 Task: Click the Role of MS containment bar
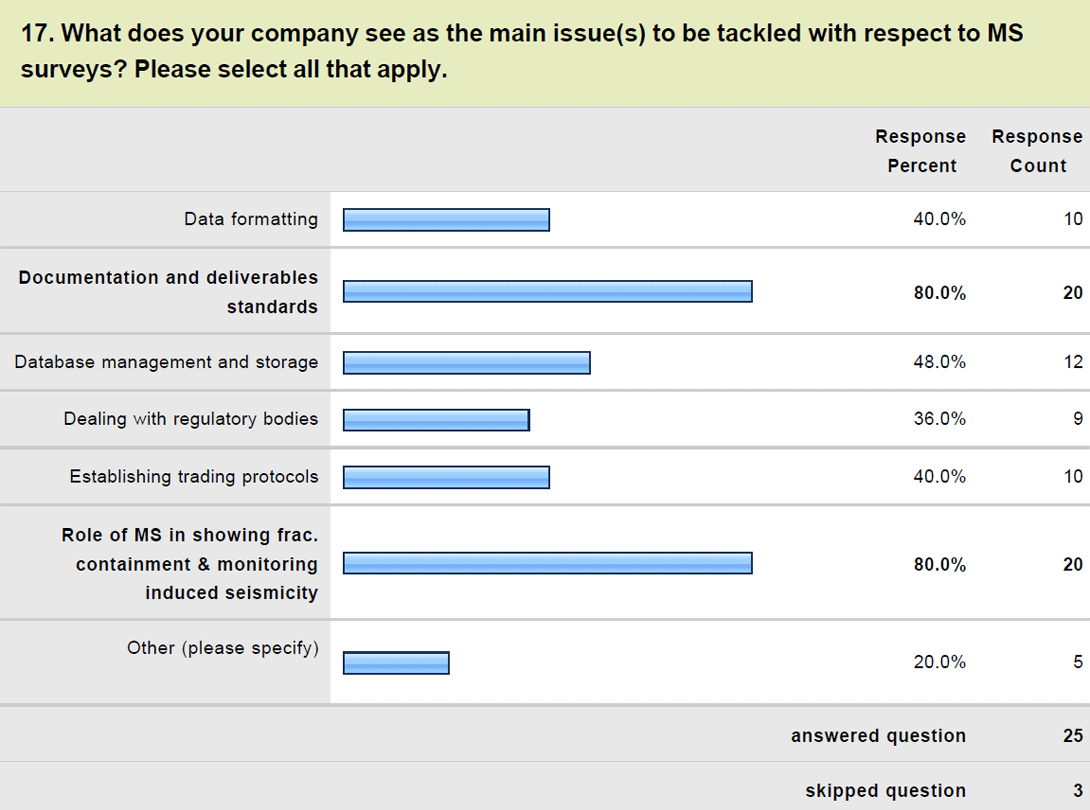548,563
